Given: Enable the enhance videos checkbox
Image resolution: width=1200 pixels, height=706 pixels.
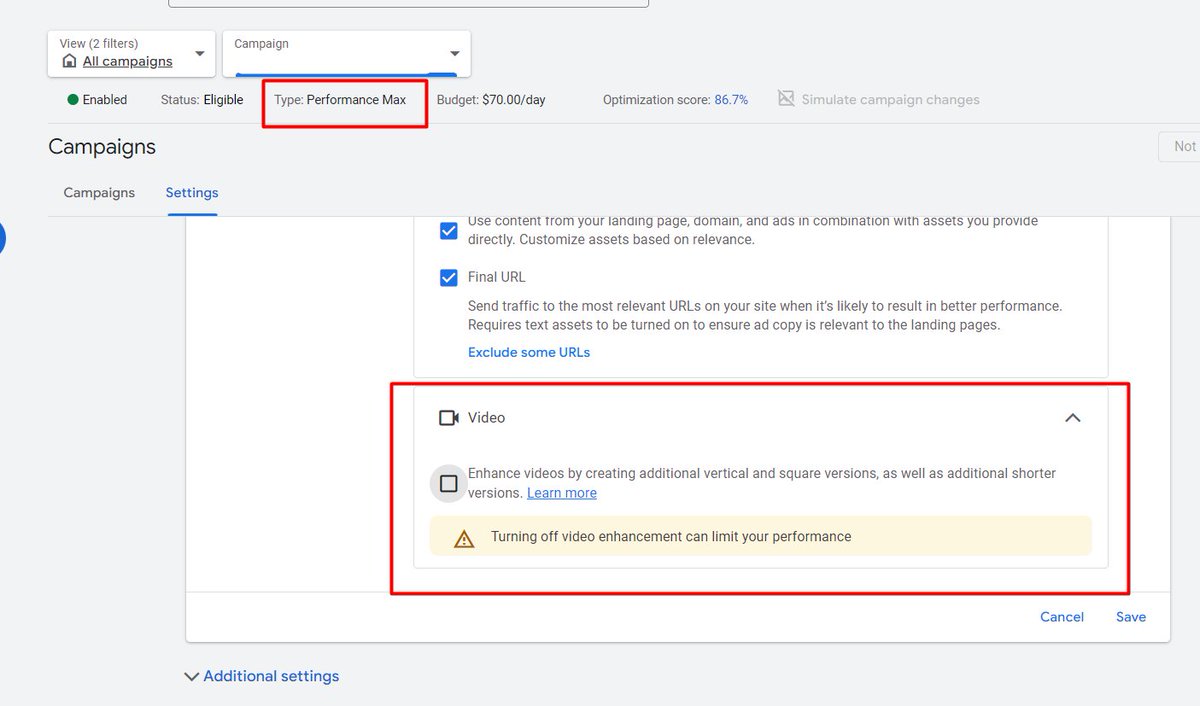Looking at the screenshot, I should pyautogui.click(x=449, y=483).
